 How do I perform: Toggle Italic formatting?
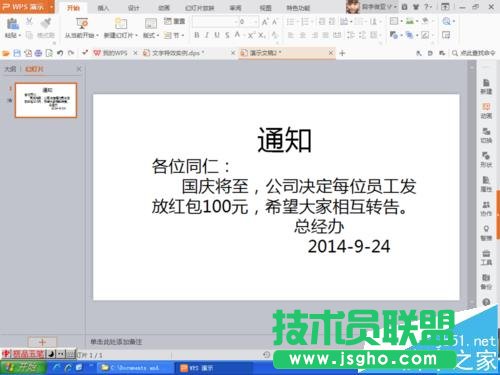coord(207,35)
